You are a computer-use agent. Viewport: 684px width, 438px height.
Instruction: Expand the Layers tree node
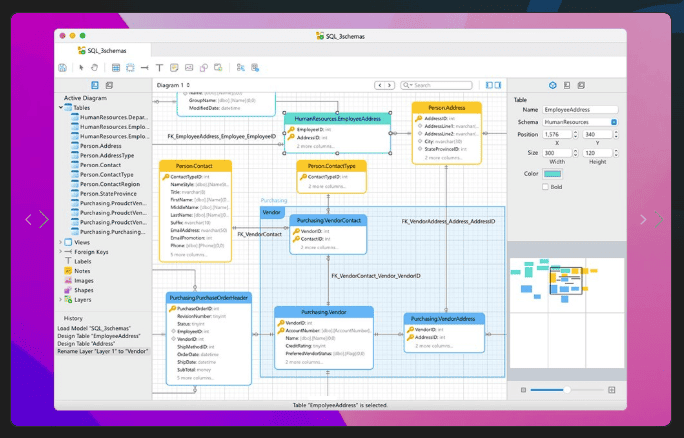pyautogui.click(x=61, y=299)
